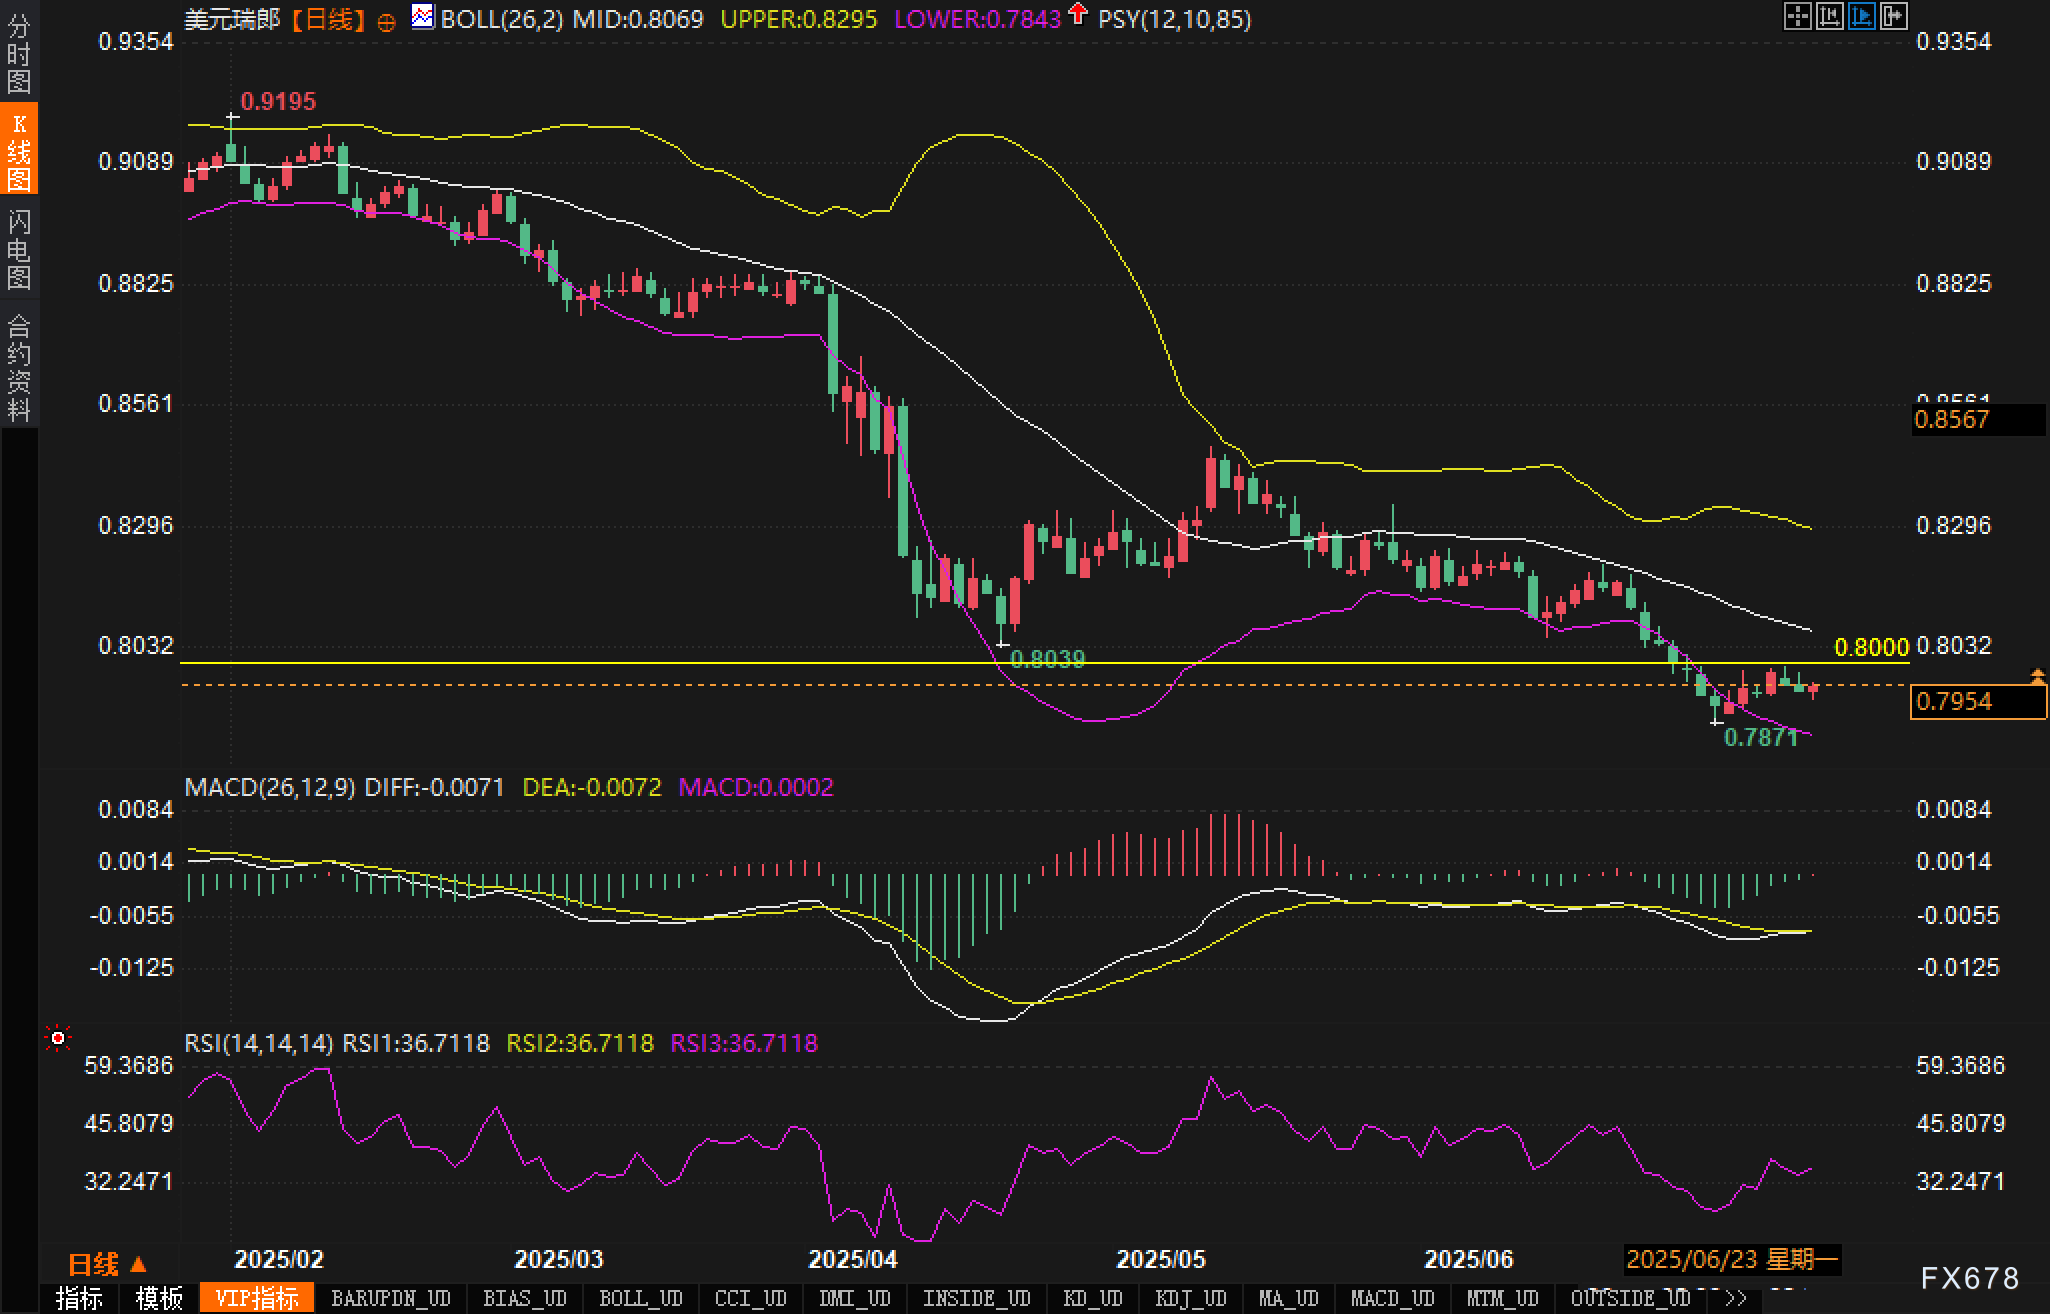Image resolution: width=2050 pixels, height=1314 pixels.
Task: Click the small arrow above the 0.7954 price tag
Action: point(2037,677)
